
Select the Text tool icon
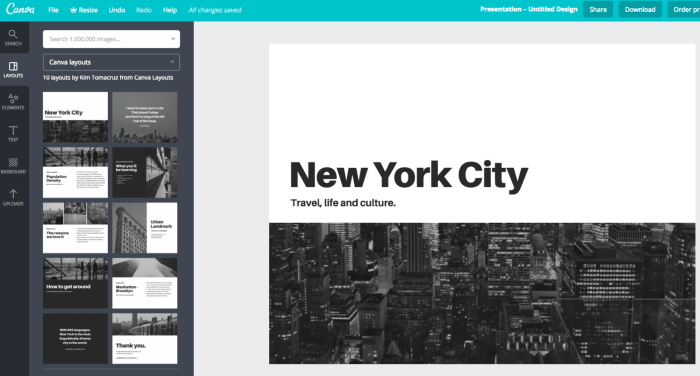13,134
